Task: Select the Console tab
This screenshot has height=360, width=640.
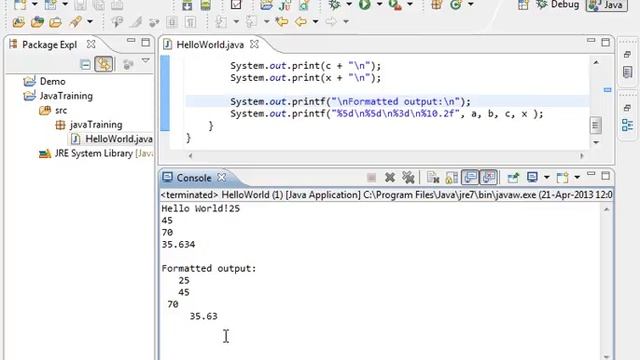Action: [194, 178]
